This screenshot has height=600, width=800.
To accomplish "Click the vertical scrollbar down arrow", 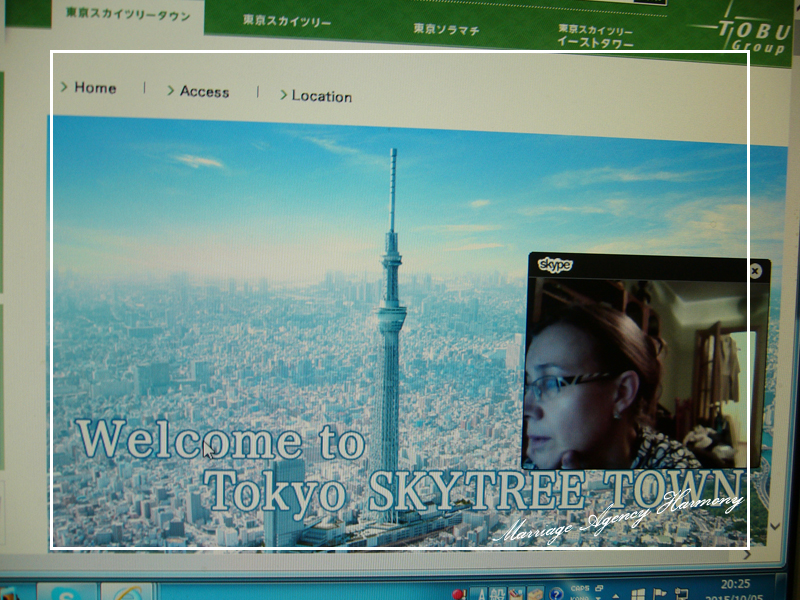I will pos(775,526).
